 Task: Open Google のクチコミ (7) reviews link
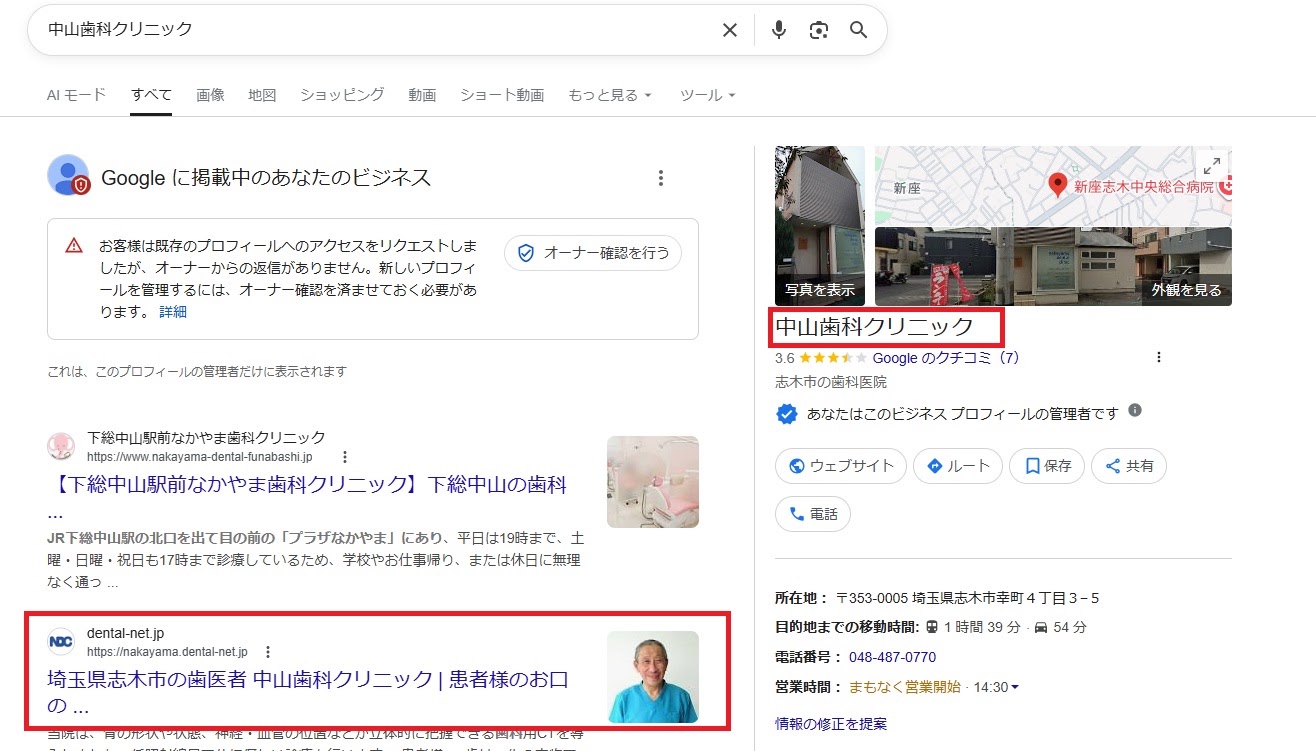coord(946,357)
